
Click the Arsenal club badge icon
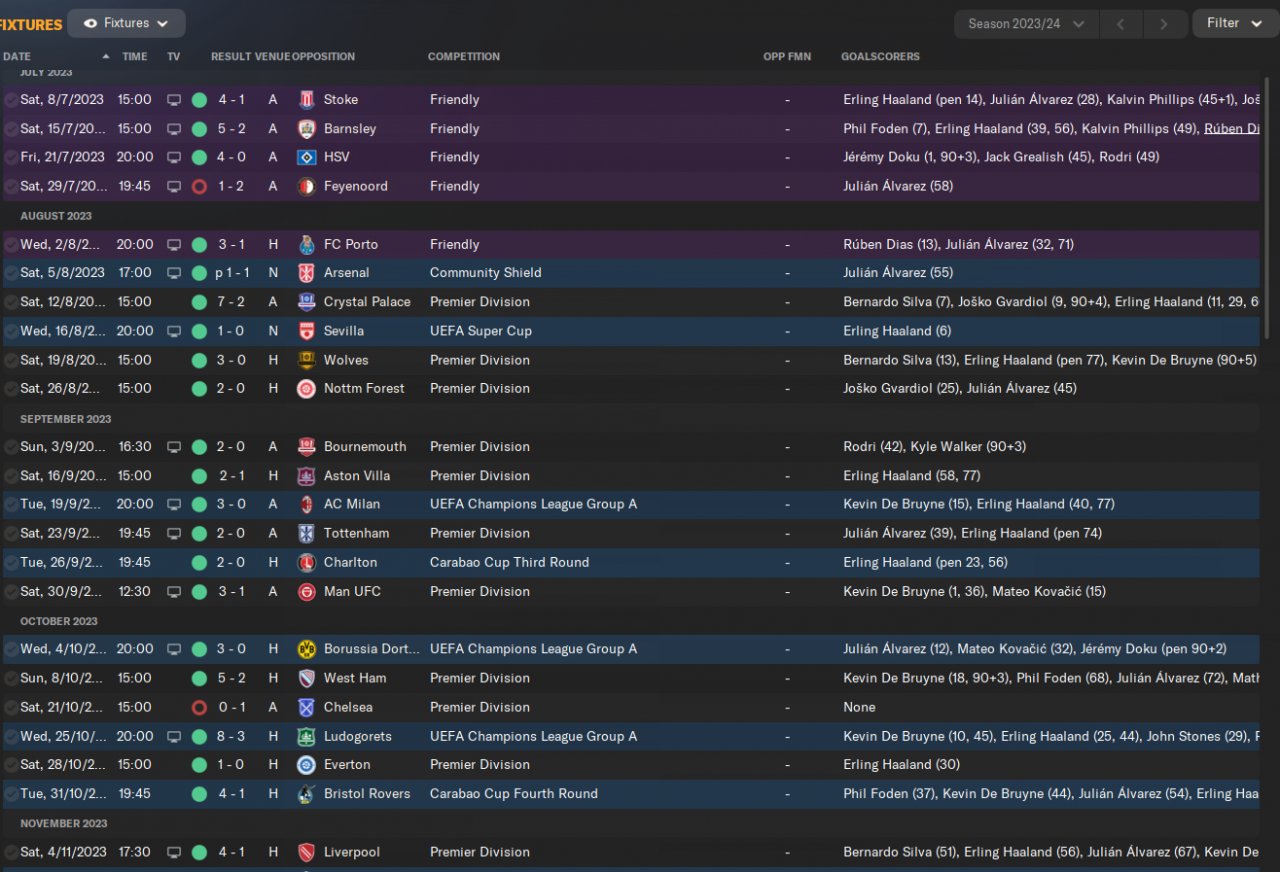[306, 273]
